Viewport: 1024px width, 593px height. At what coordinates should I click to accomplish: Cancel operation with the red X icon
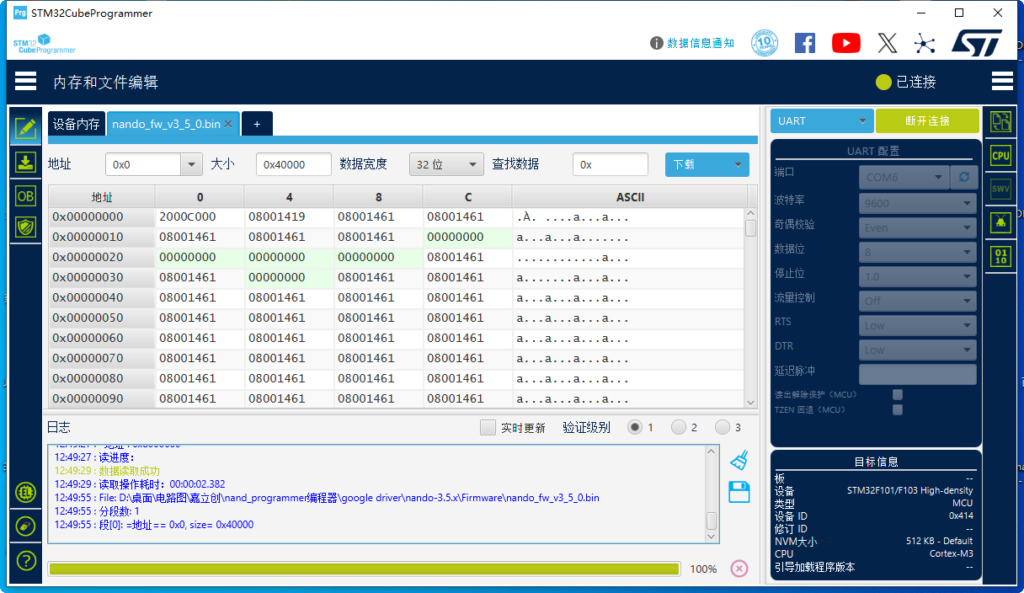coord(739,568)
